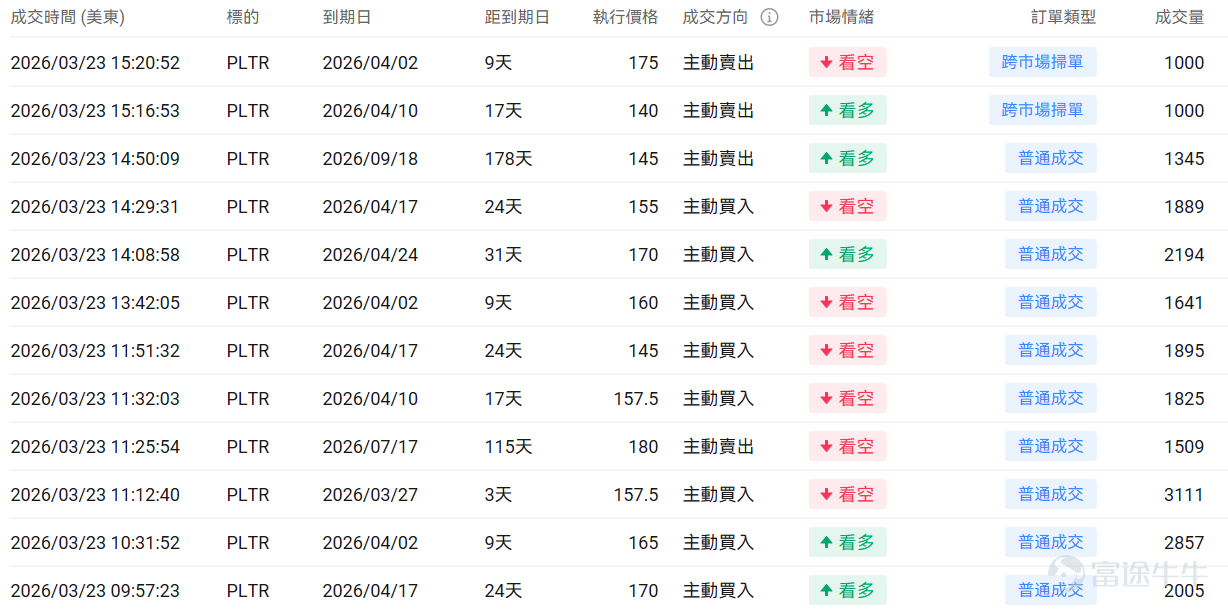The width and height of the screenshot is (1228, 610).
Task: Click strike price 140
Action: (x=643, y=111)
